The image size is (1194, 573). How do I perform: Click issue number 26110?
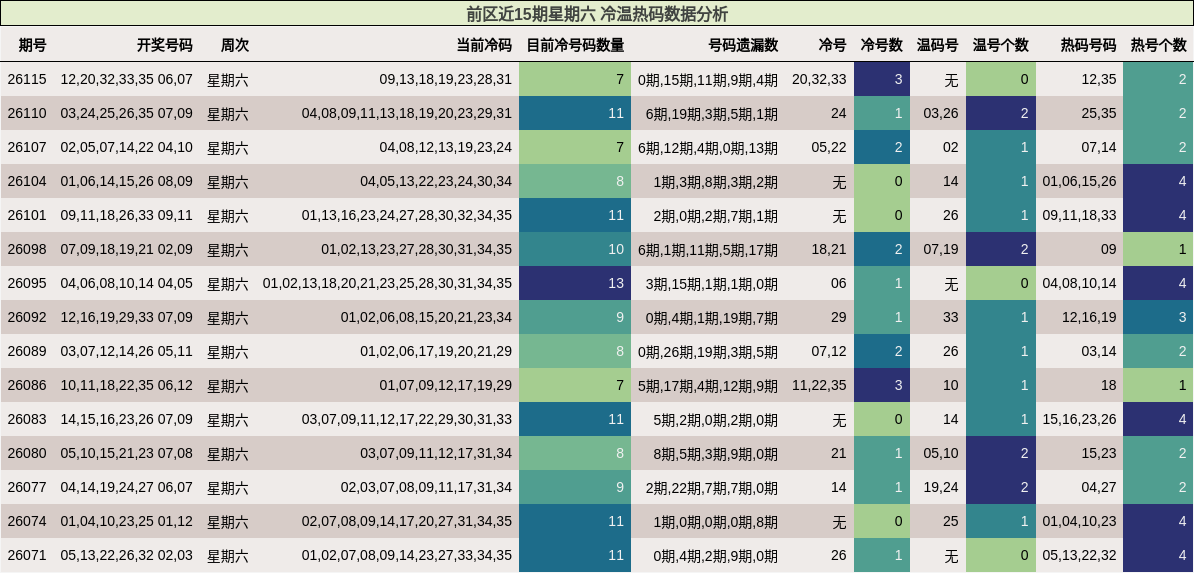tap(27, 114)
